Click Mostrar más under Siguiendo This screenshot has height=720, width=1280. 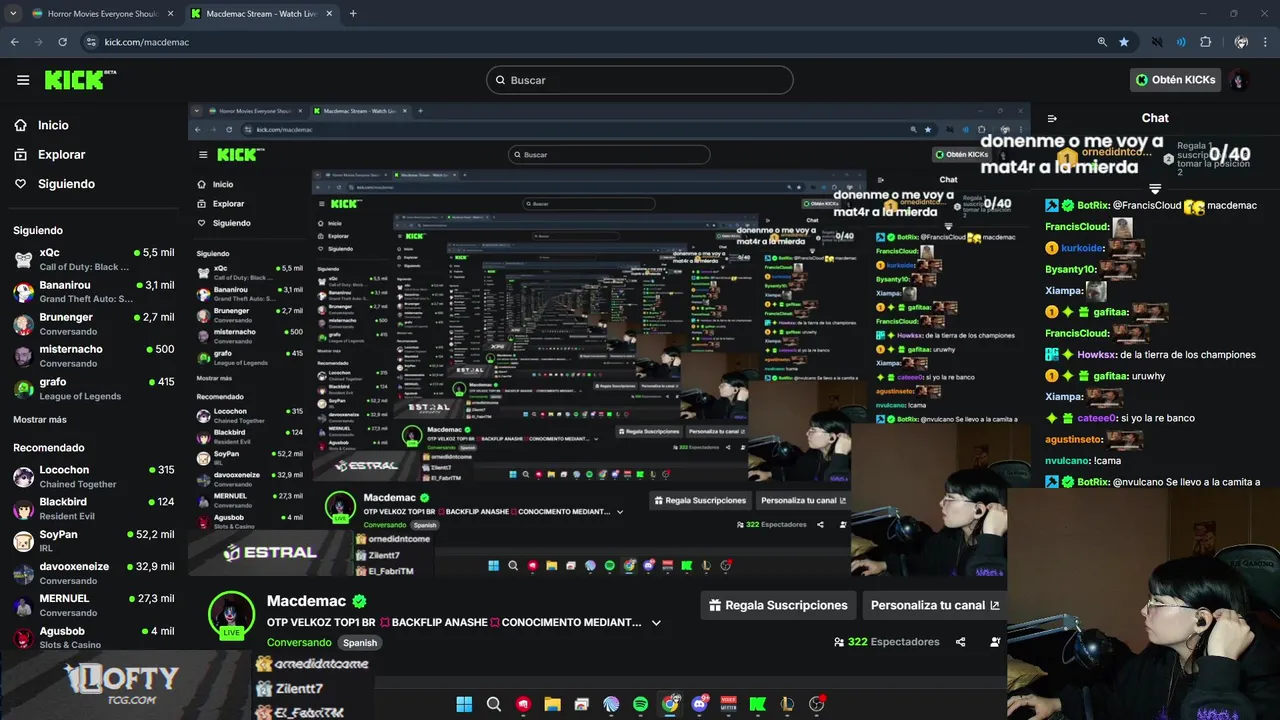click(40, 419)
